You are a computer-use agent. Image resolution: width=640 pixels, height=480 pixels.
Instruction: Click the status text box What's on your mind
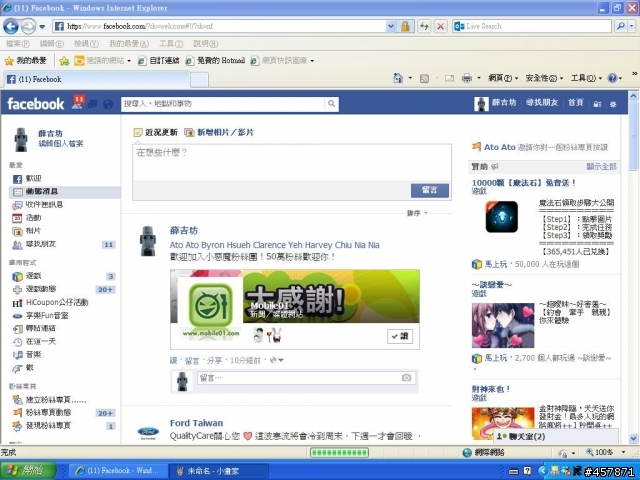coord(292,162)
